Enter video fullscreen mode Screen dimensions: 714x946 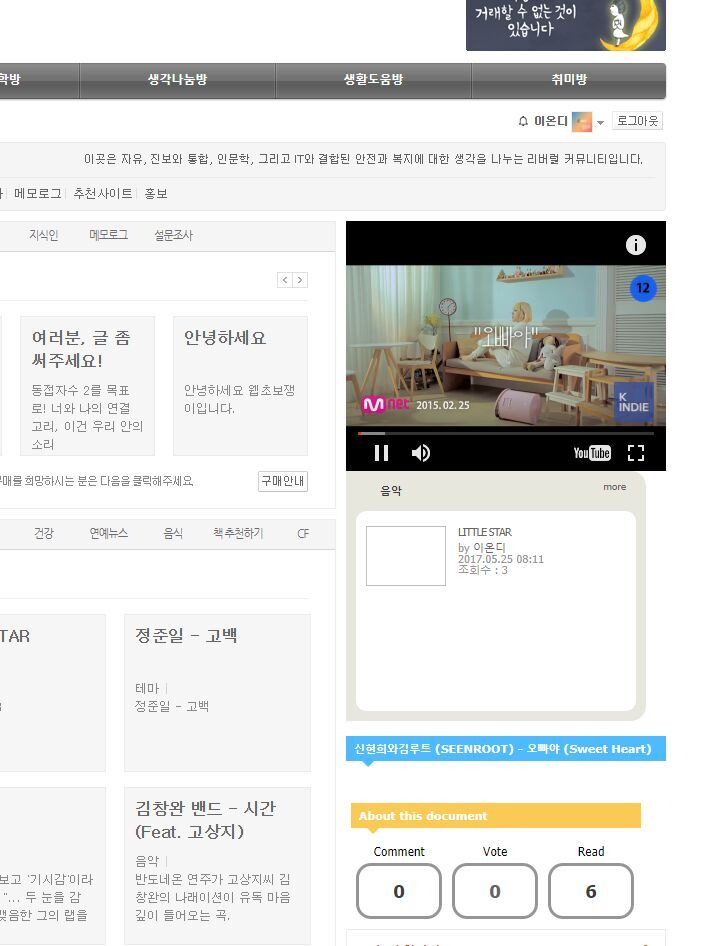(x=636, y=452)
